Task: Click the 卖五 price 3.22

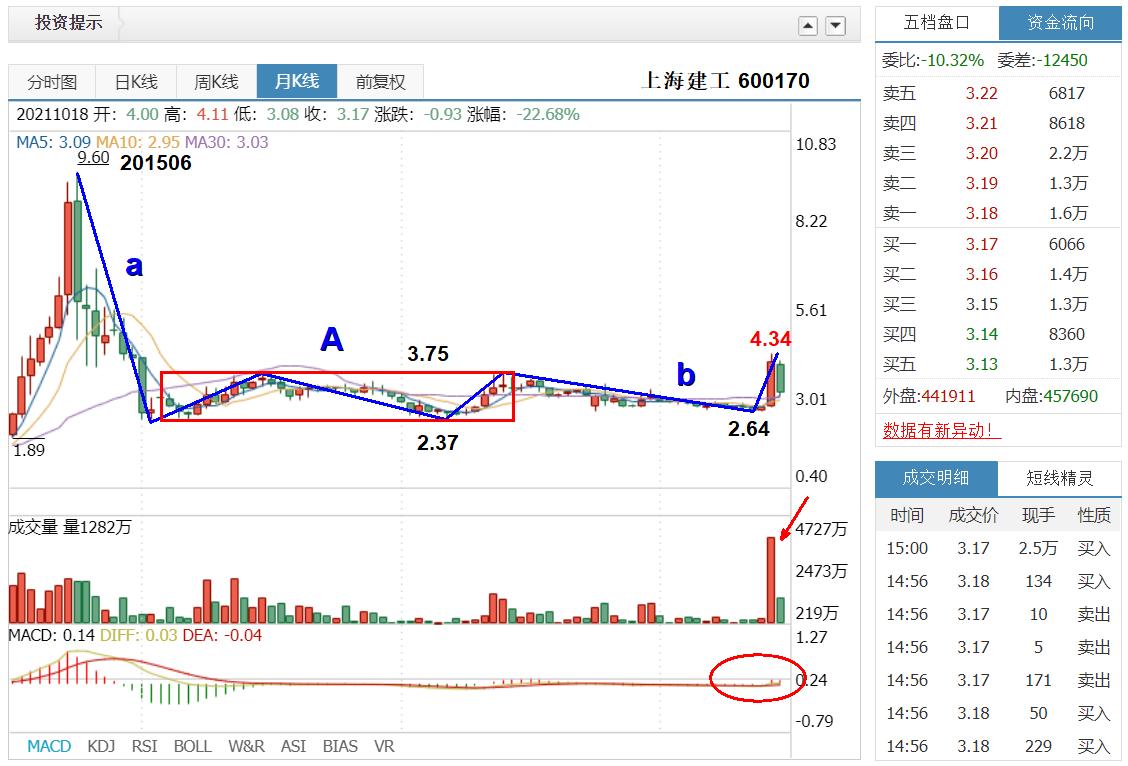Action: [981, 94]
